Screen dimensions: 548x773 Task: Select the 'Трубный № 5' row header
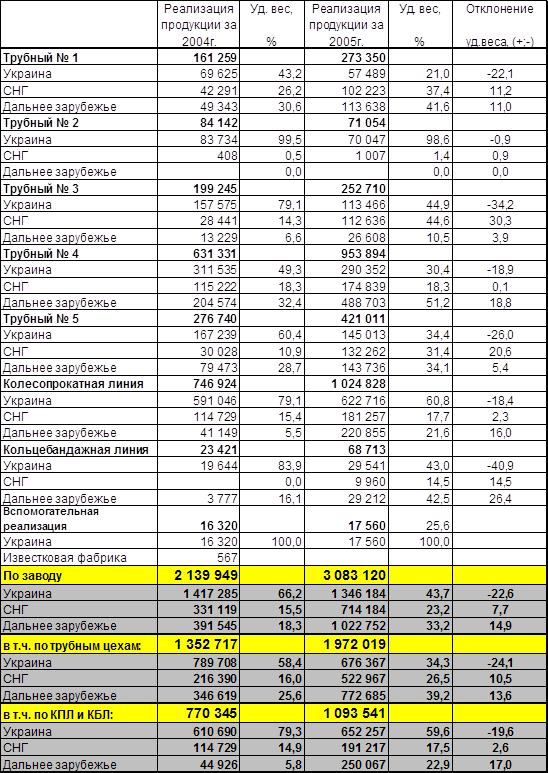[x=79, y=319]
